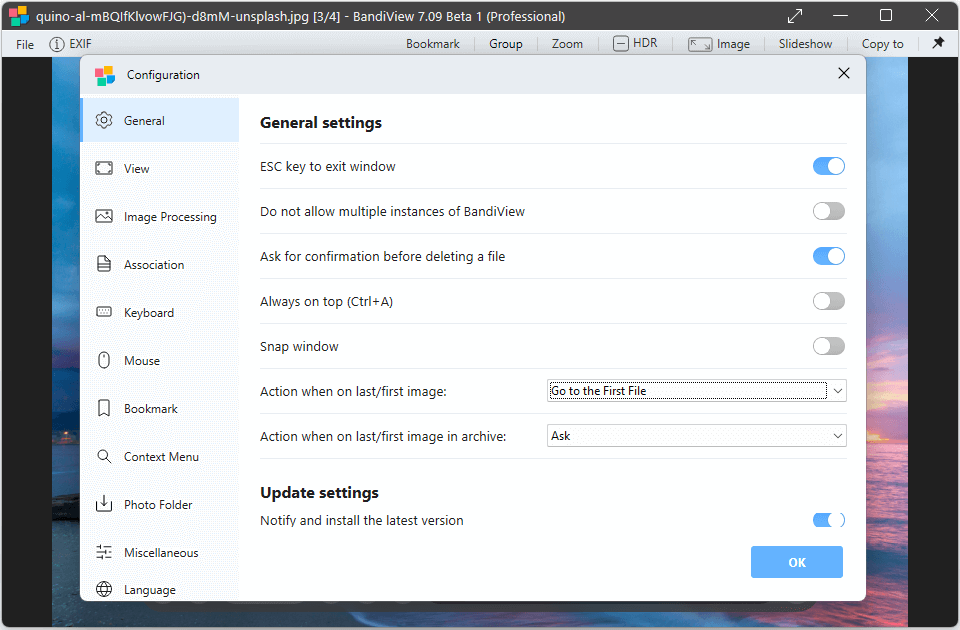Click the Photo Folder download icon
The height and width of the screenshot is (630, 960).
104,505
